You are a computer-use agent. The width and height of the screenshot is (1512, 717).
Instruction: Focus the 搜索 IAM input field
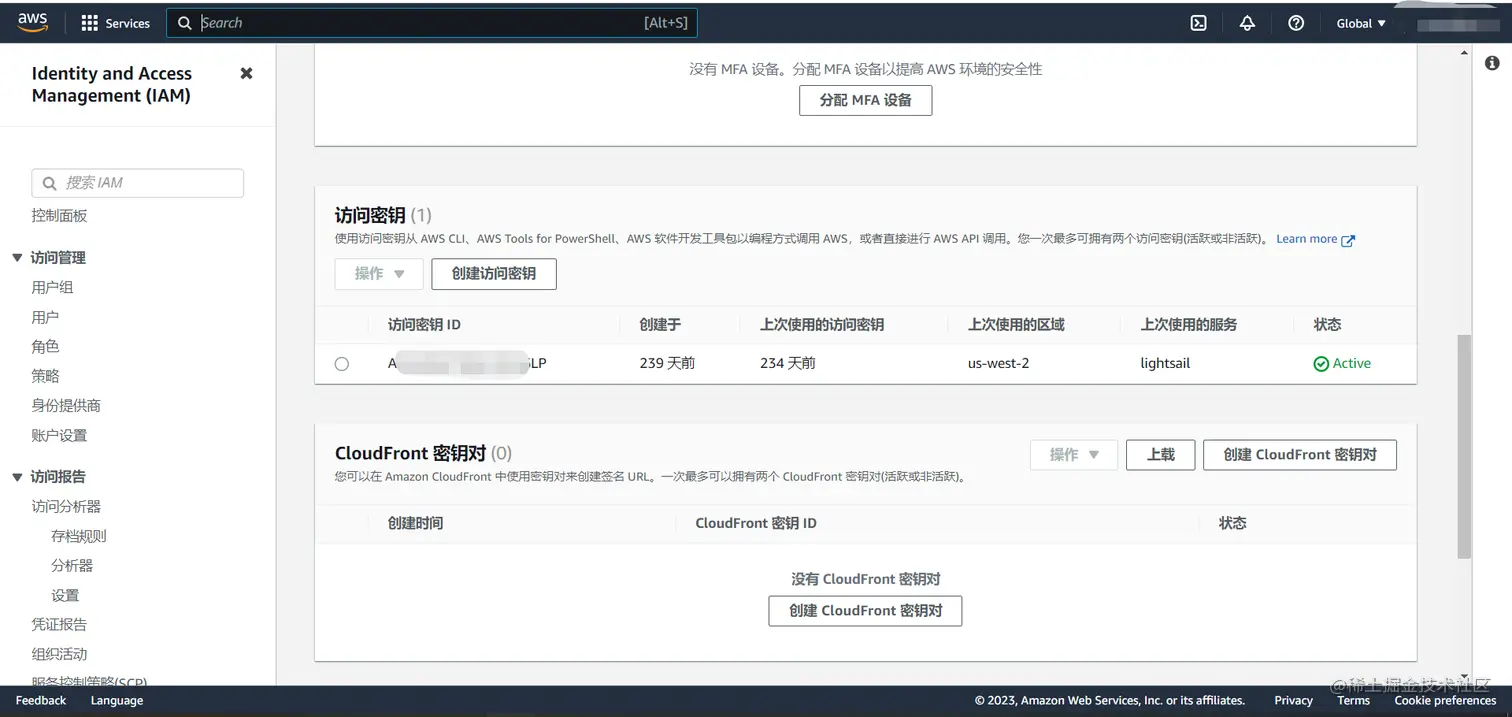click(x=138, y=183)
